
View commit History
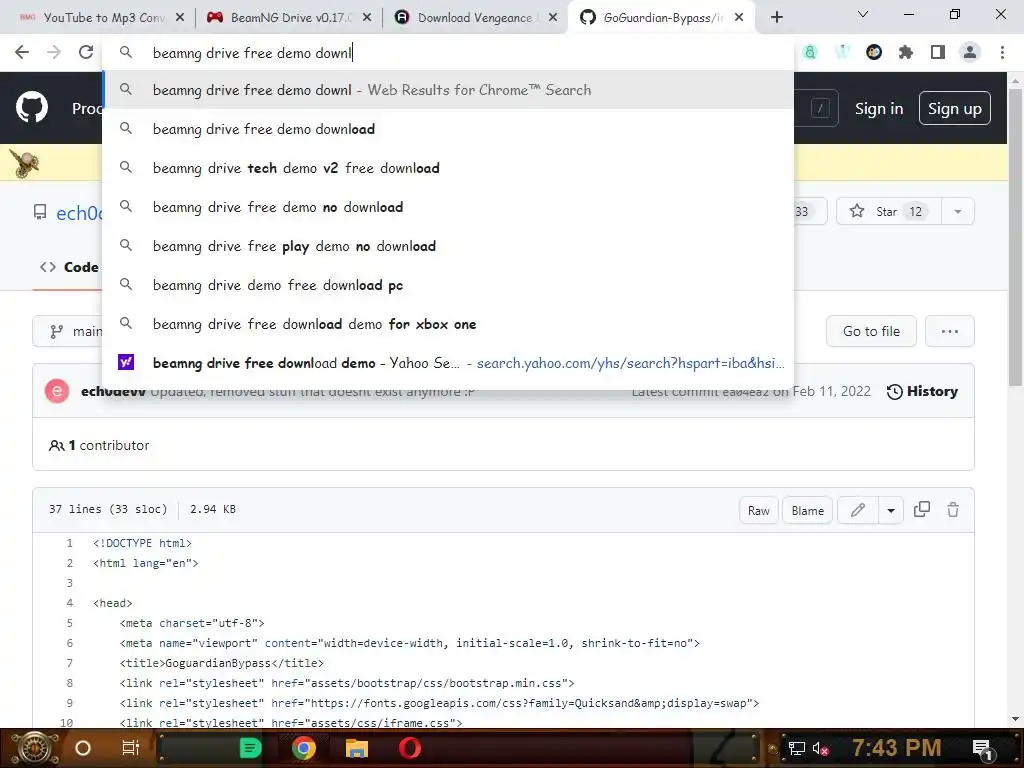[x=922, y=391]
